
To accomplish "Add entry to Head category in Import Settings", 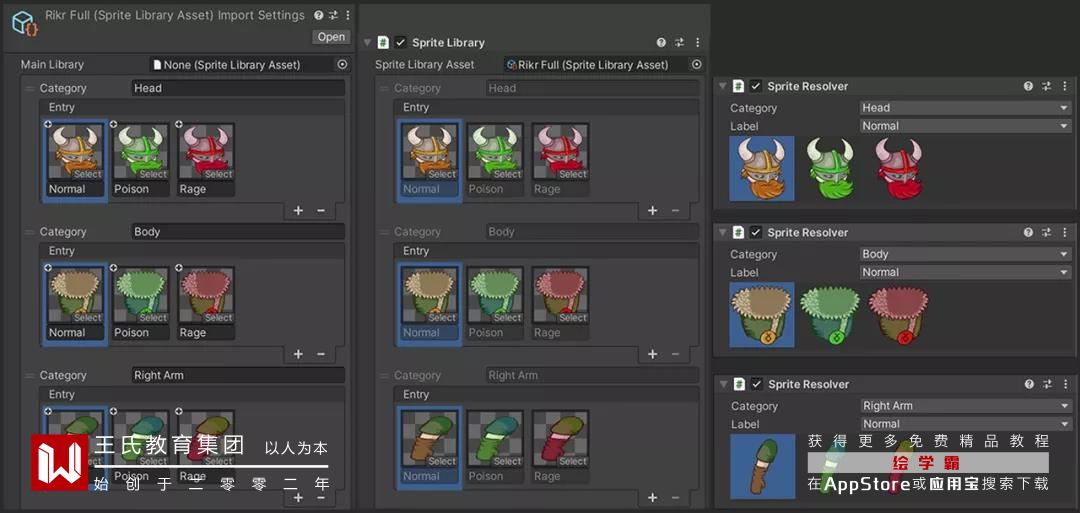I will click(298, 211).
